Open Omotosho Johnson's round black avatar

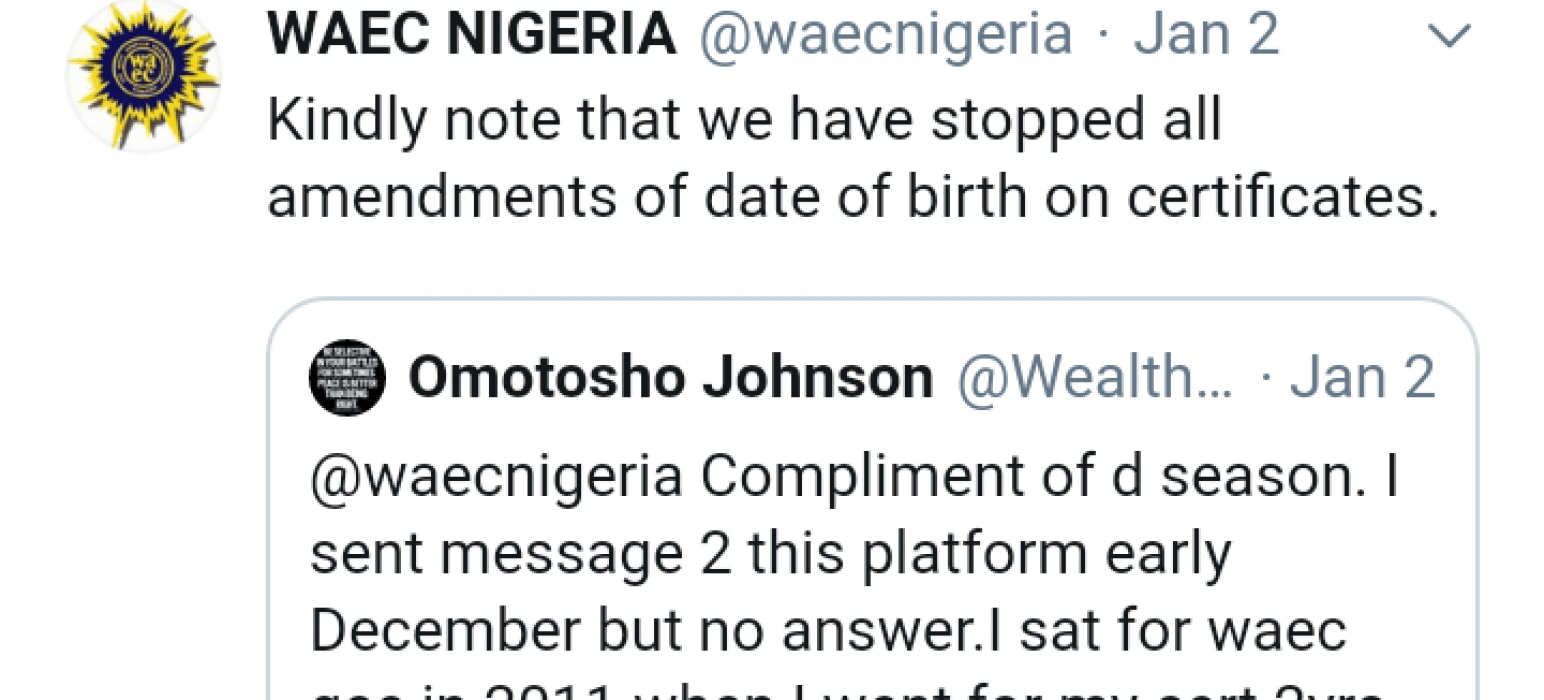tap(347, 378)
